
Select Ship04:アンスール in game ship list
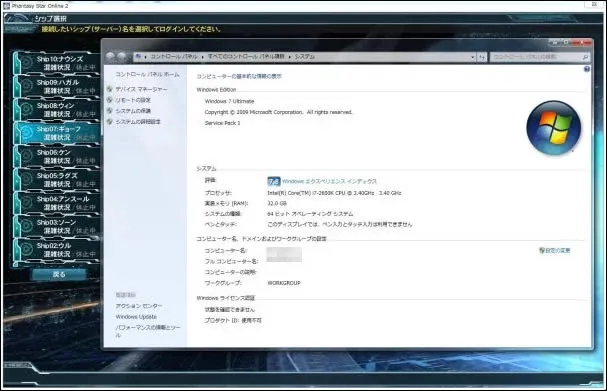click(57, 203)
